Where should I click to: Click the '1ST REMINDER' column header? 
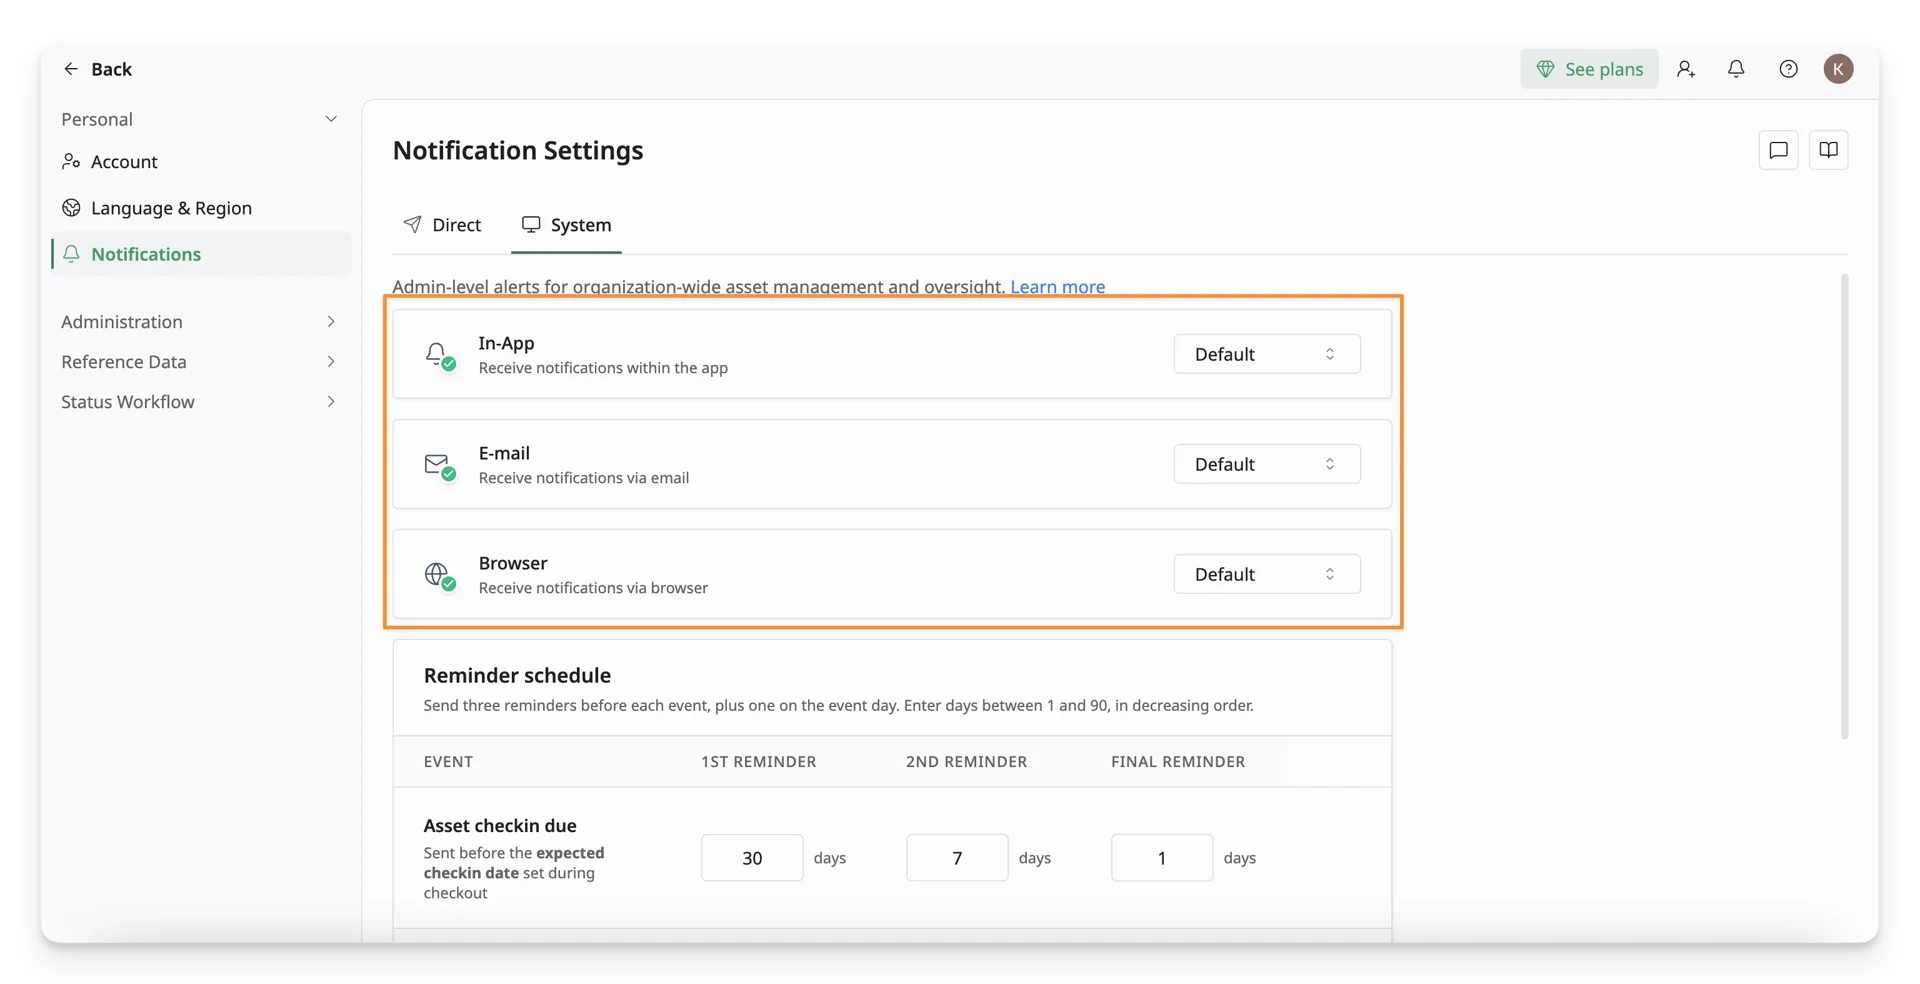pos(758,762)
